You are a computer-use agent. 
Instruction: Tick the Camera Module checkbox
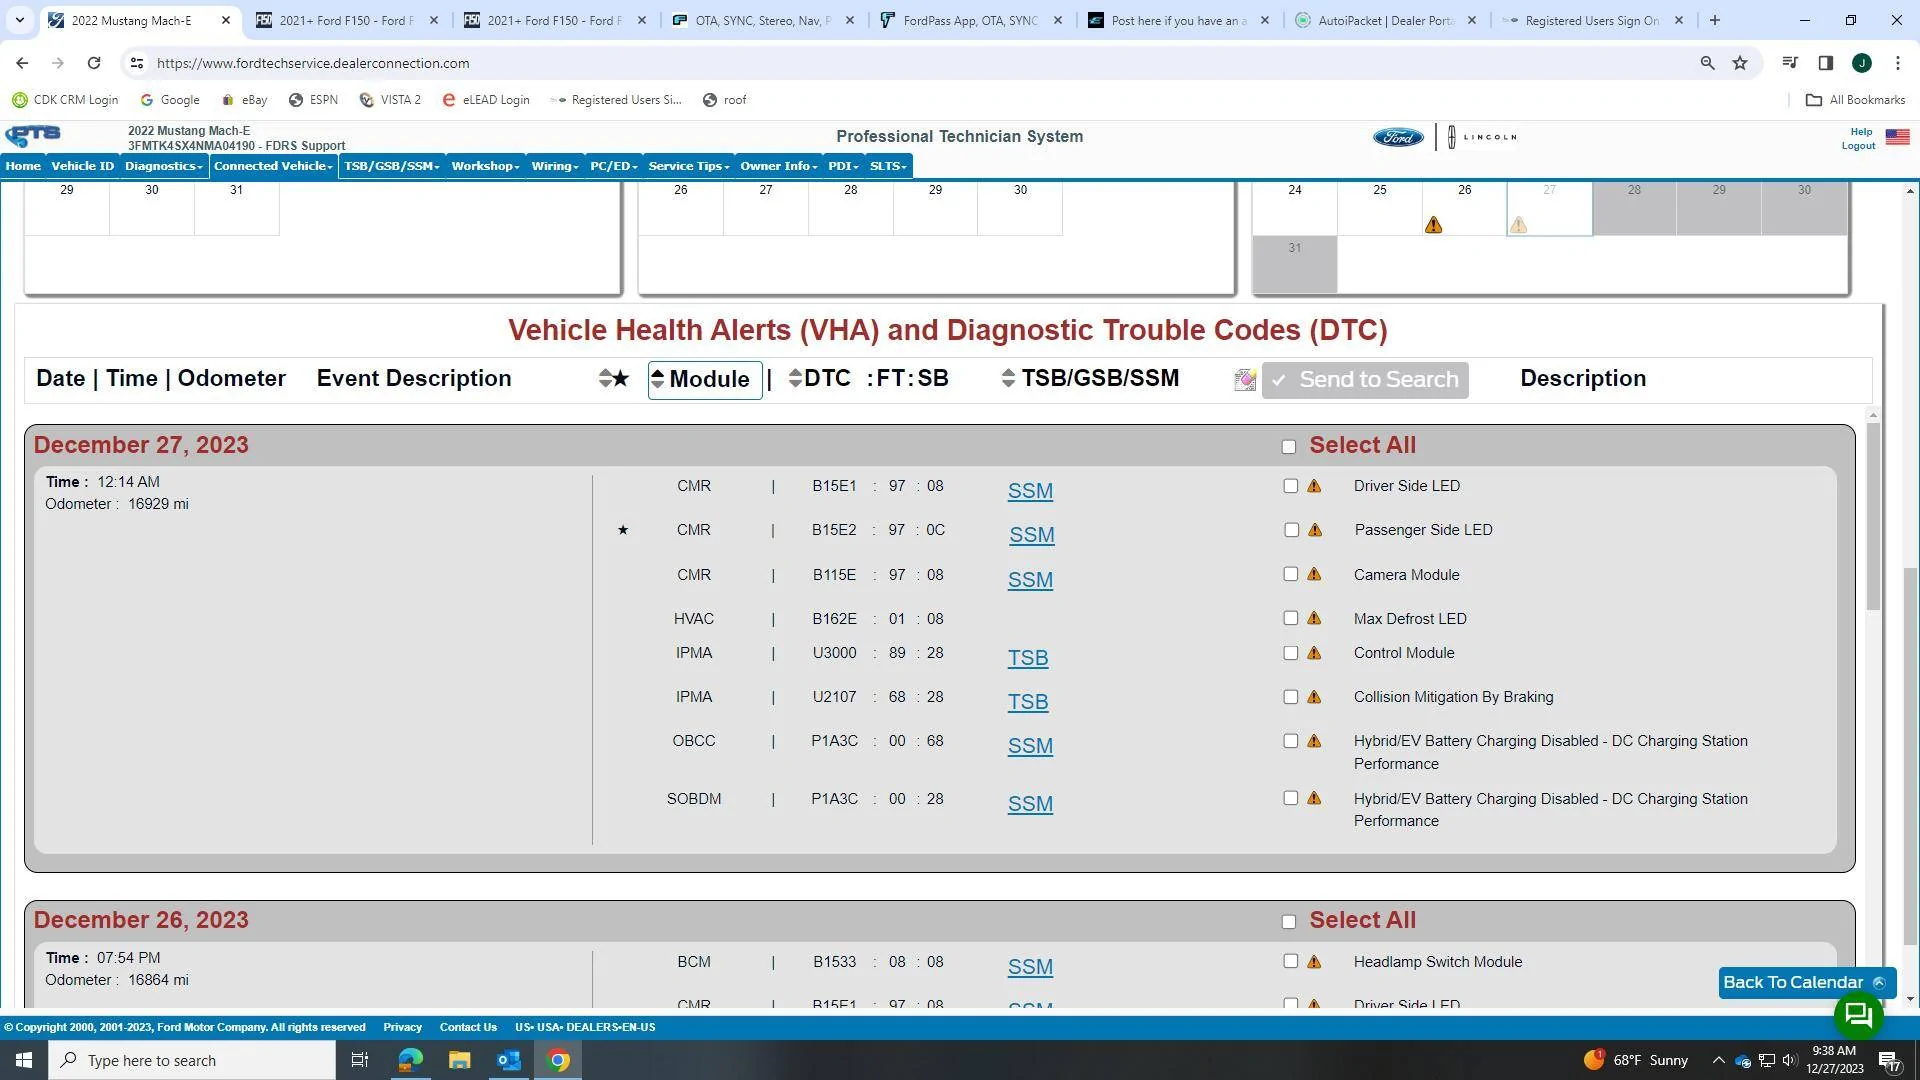pyautogui.click(x=1291, y=574)
